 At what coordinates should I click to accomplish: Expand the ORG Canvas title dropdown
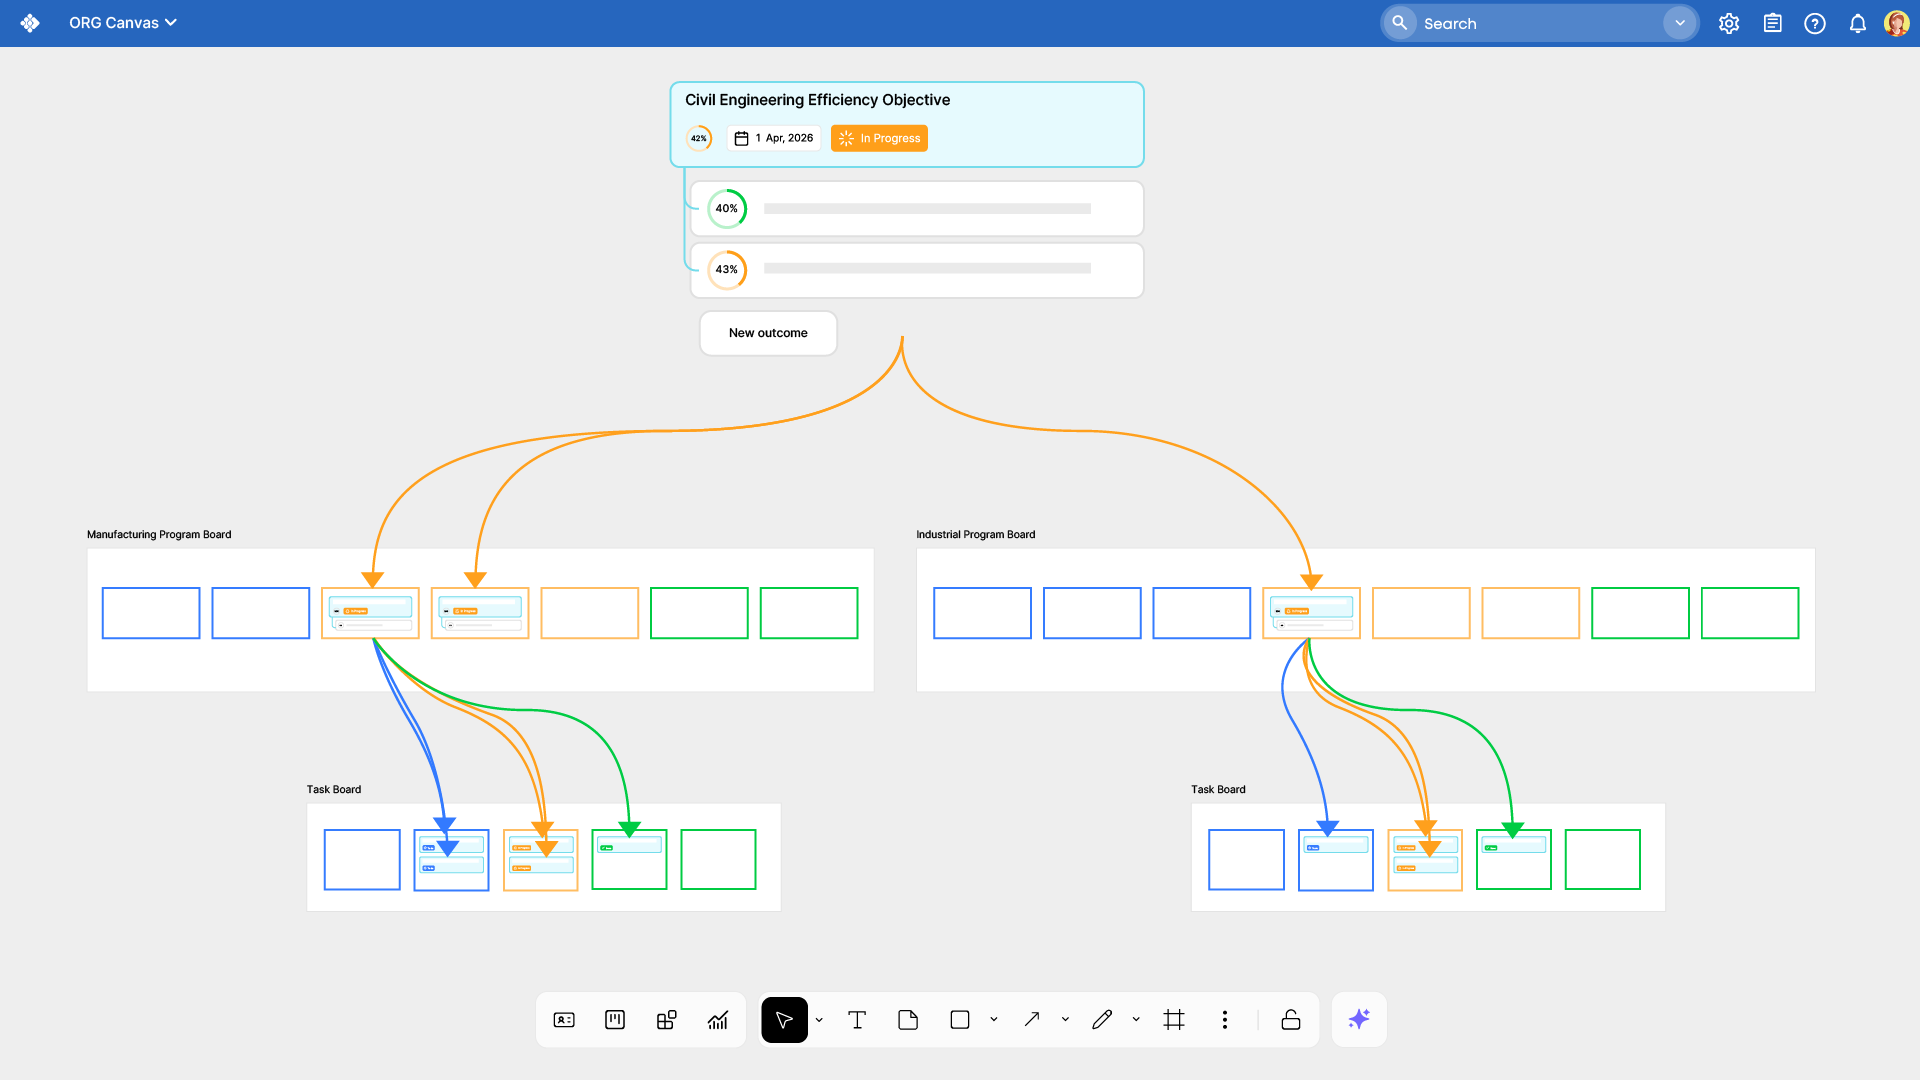click(170, 22)
